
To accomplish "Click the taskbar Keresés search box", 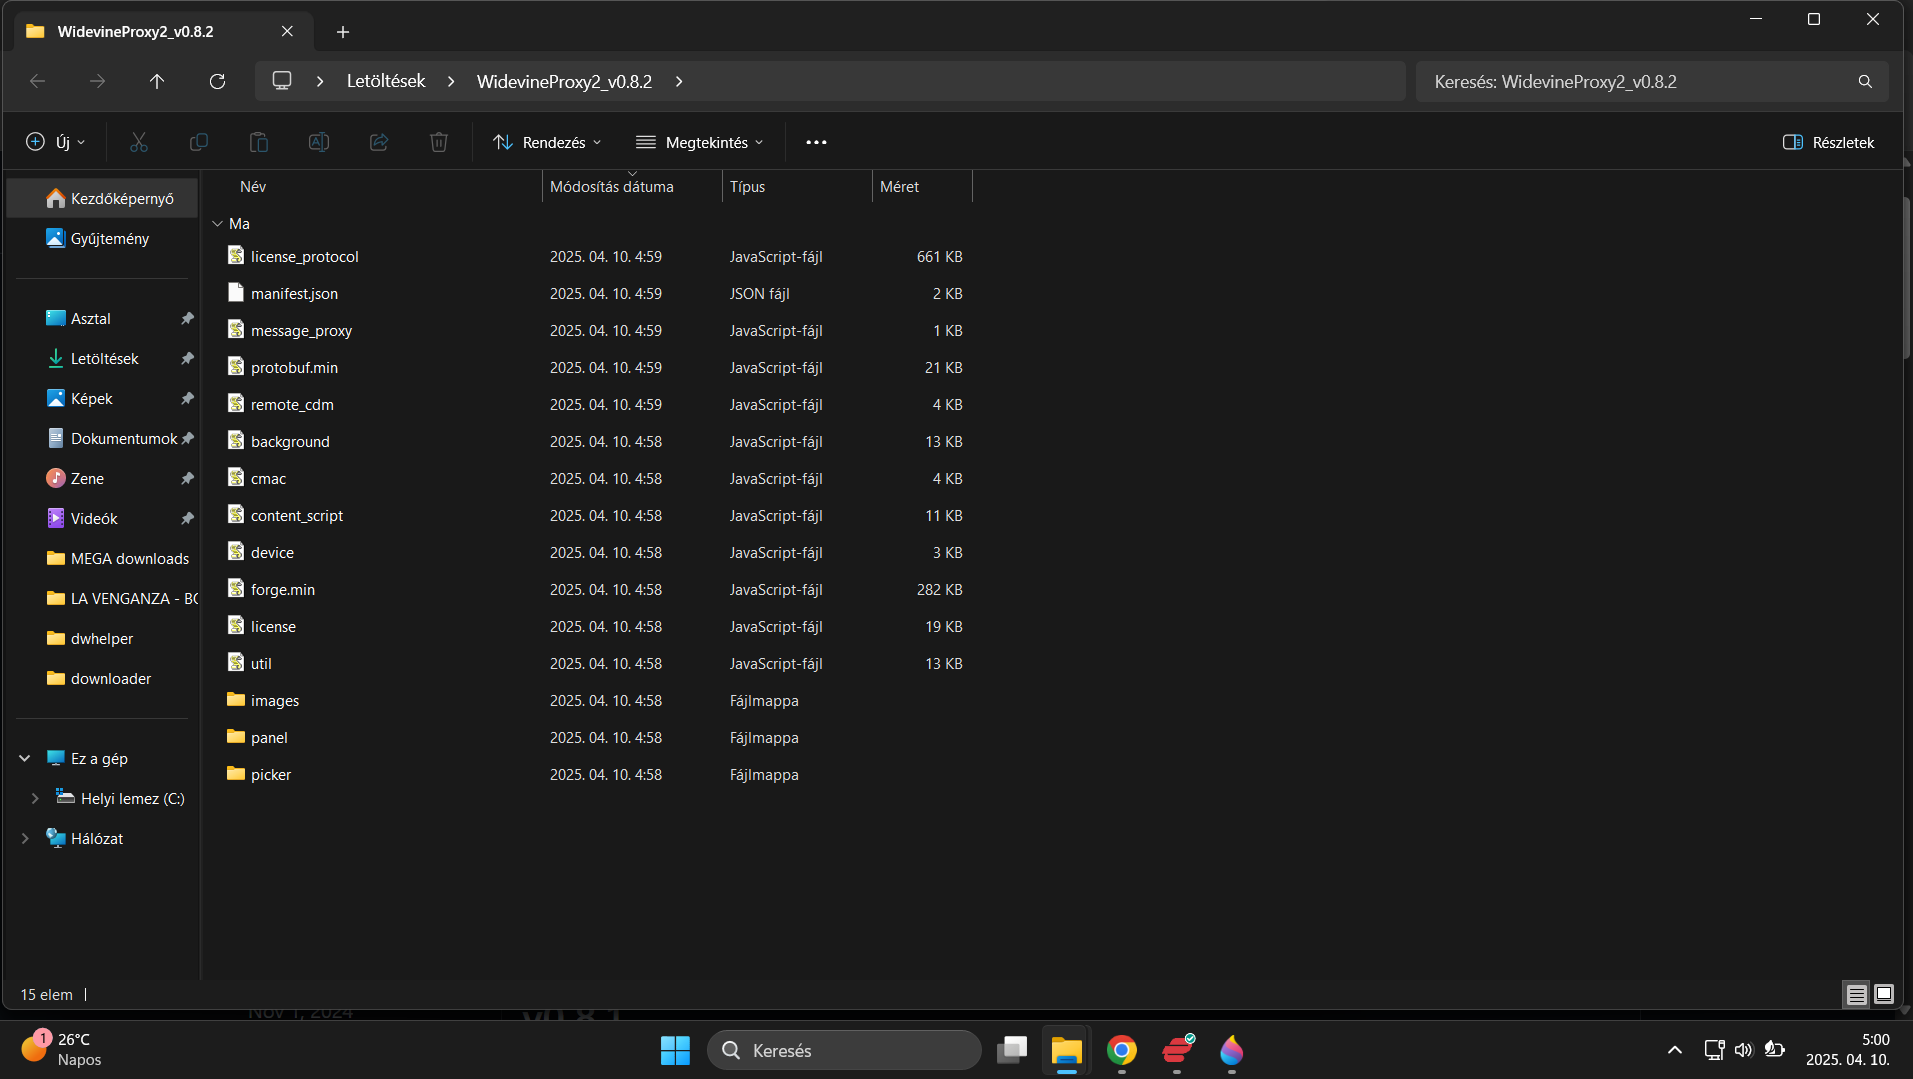I will pyautogui.click(x=844, y=1050).
